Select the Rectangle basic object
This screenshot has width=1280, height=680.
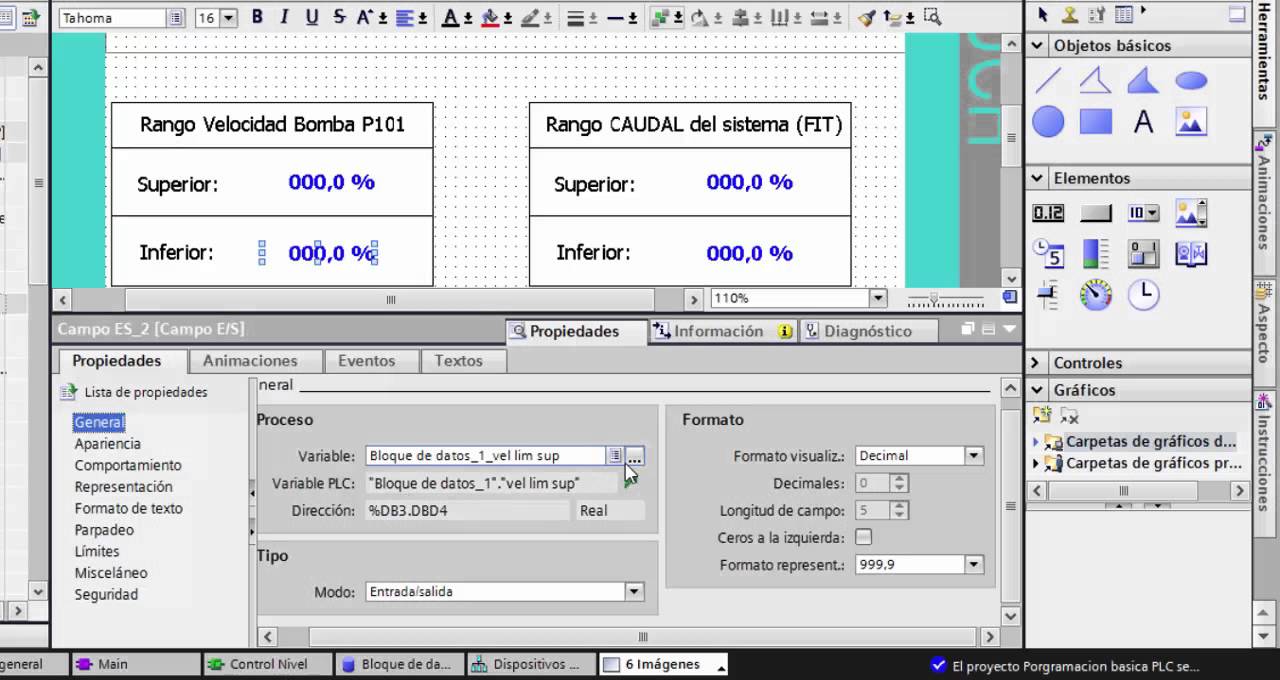(x=1096, y=122)
